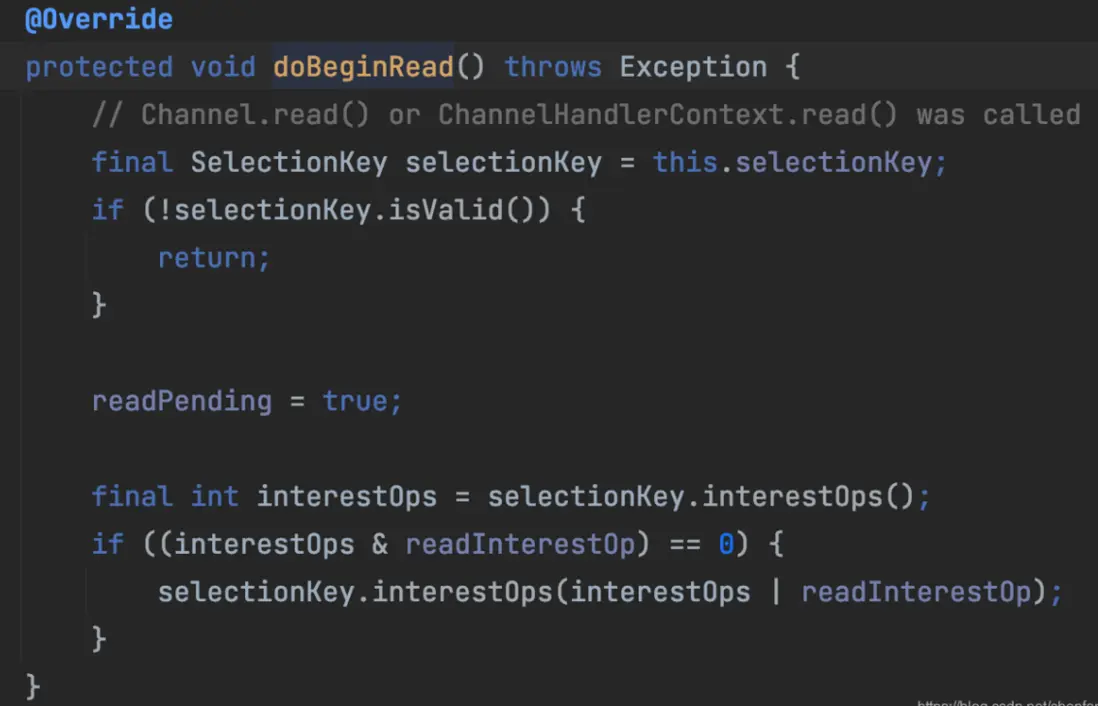Screen dimensions: 1098x706
Task: Click the protected keyword
Action: coord(98,67)
